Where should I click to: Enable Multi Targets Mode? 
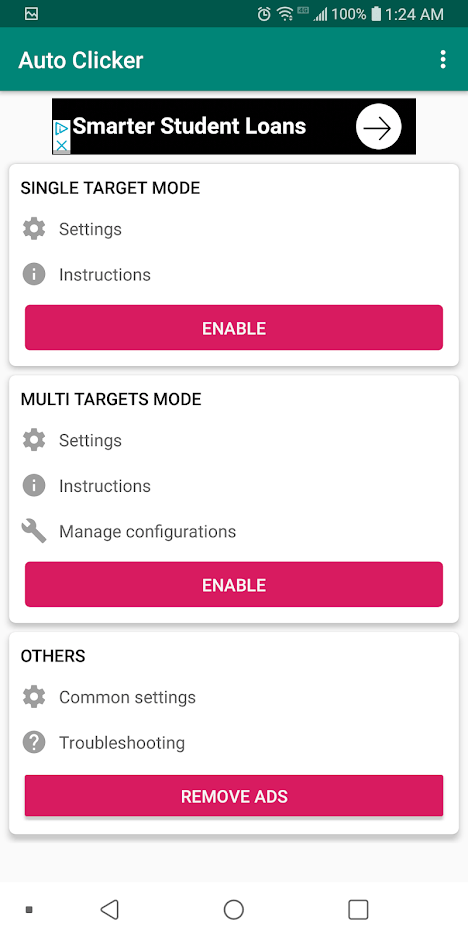(x=234, y=584)
